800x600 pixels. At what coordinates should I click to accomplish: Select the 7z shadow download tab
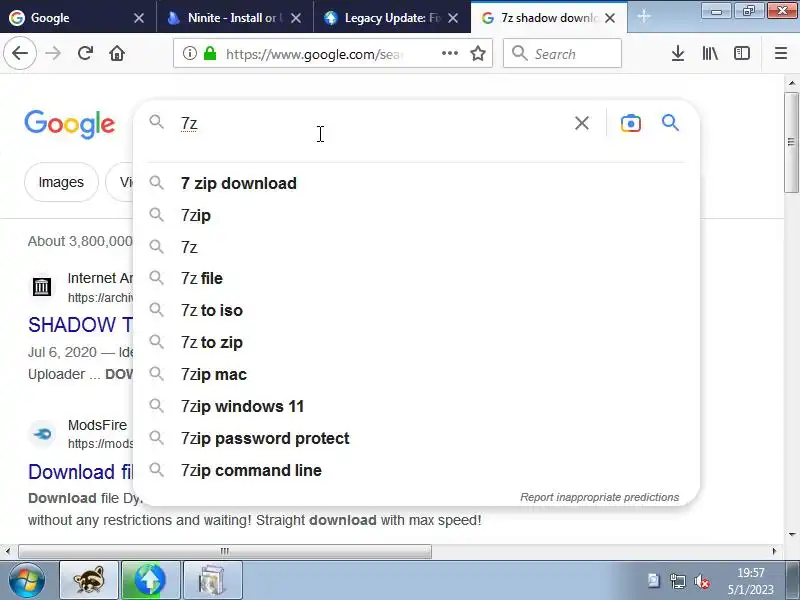549,18
